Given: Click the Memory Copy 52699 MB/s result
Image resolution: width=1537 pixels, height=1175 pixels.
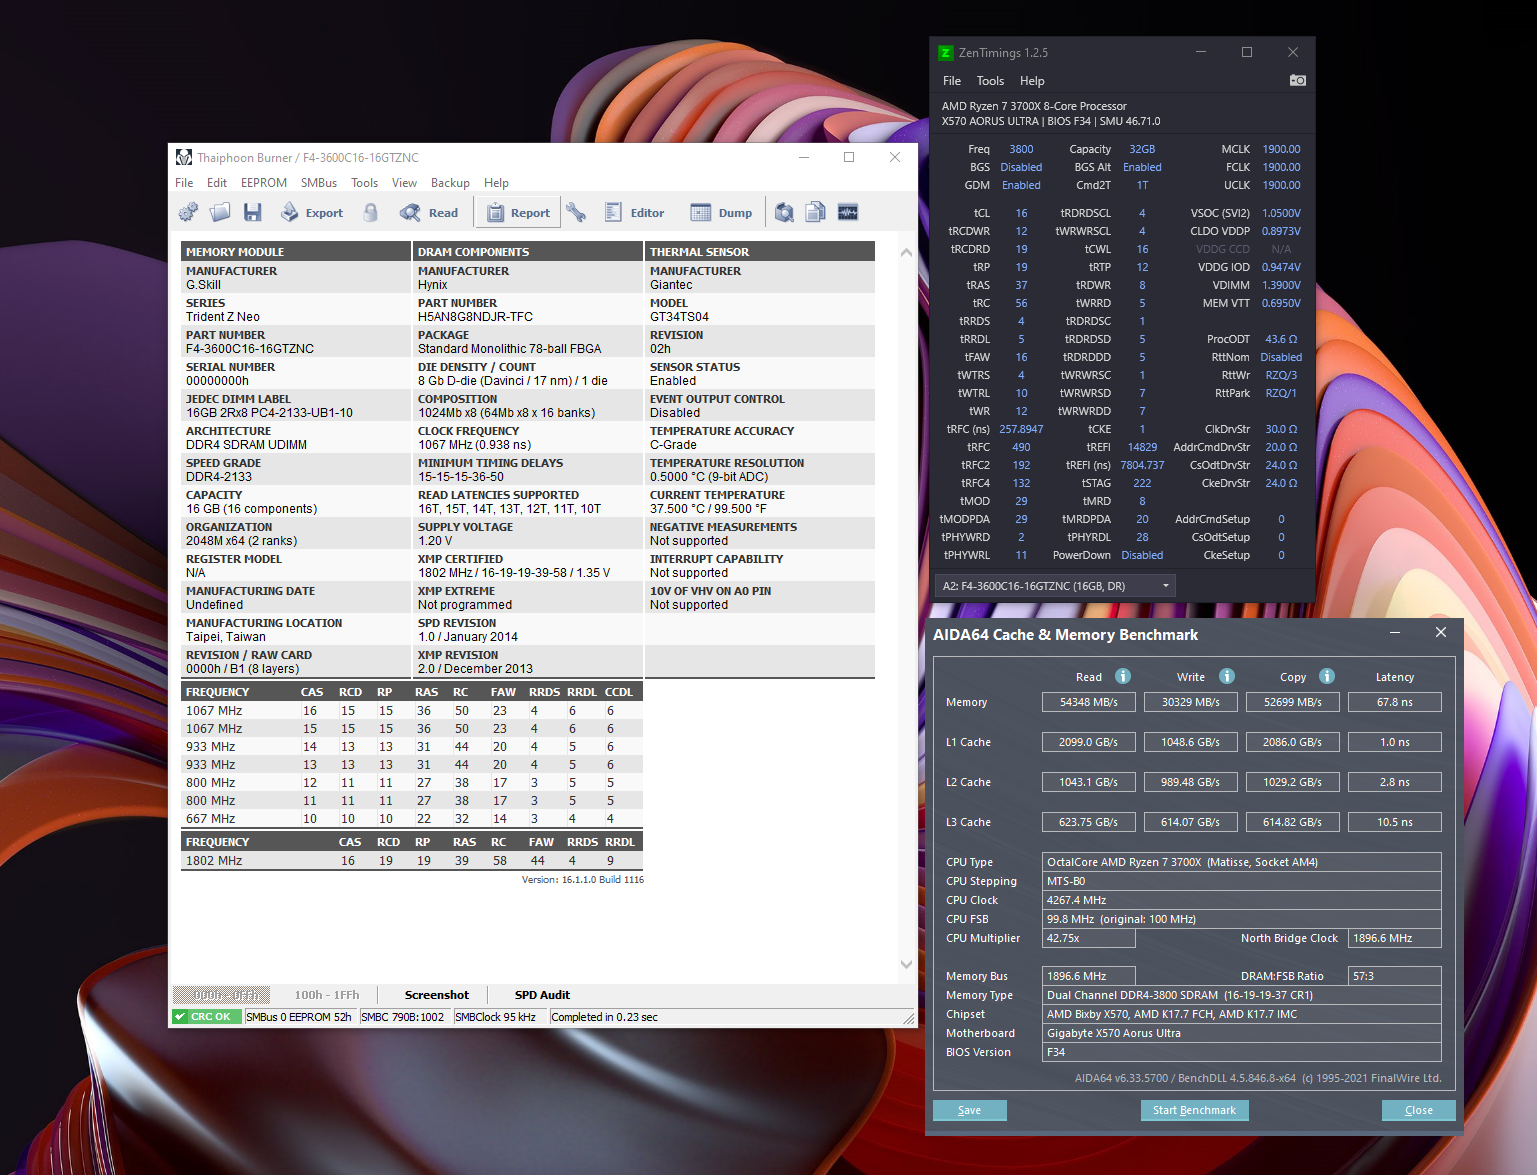Looking at the screenshot, I should [x=1293, y=702].
